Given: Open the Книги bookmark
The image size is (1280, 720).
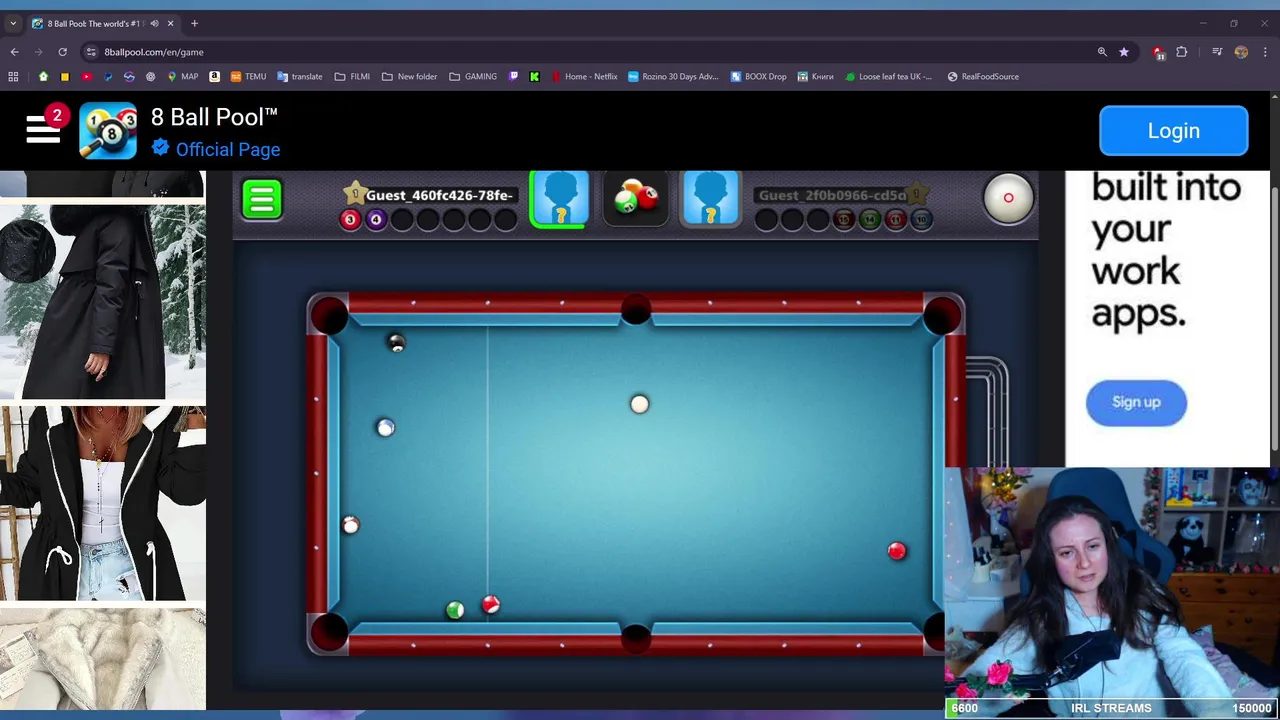Looking at the screenshot, I should pyautogui.click(x=815, y=76).
